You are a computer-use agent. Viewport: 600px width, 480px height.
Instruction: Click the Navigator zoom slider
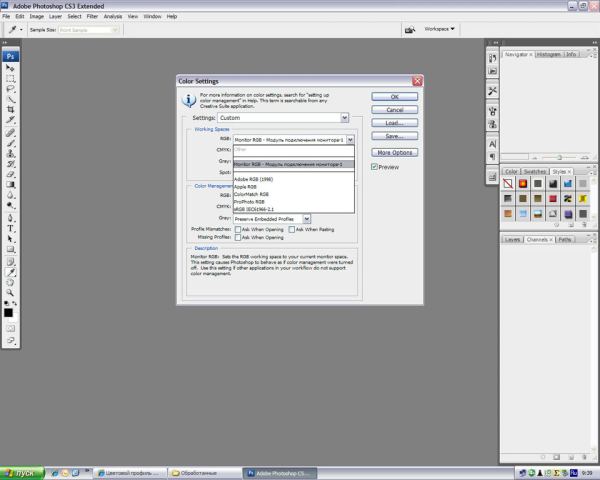click(559, 157)
